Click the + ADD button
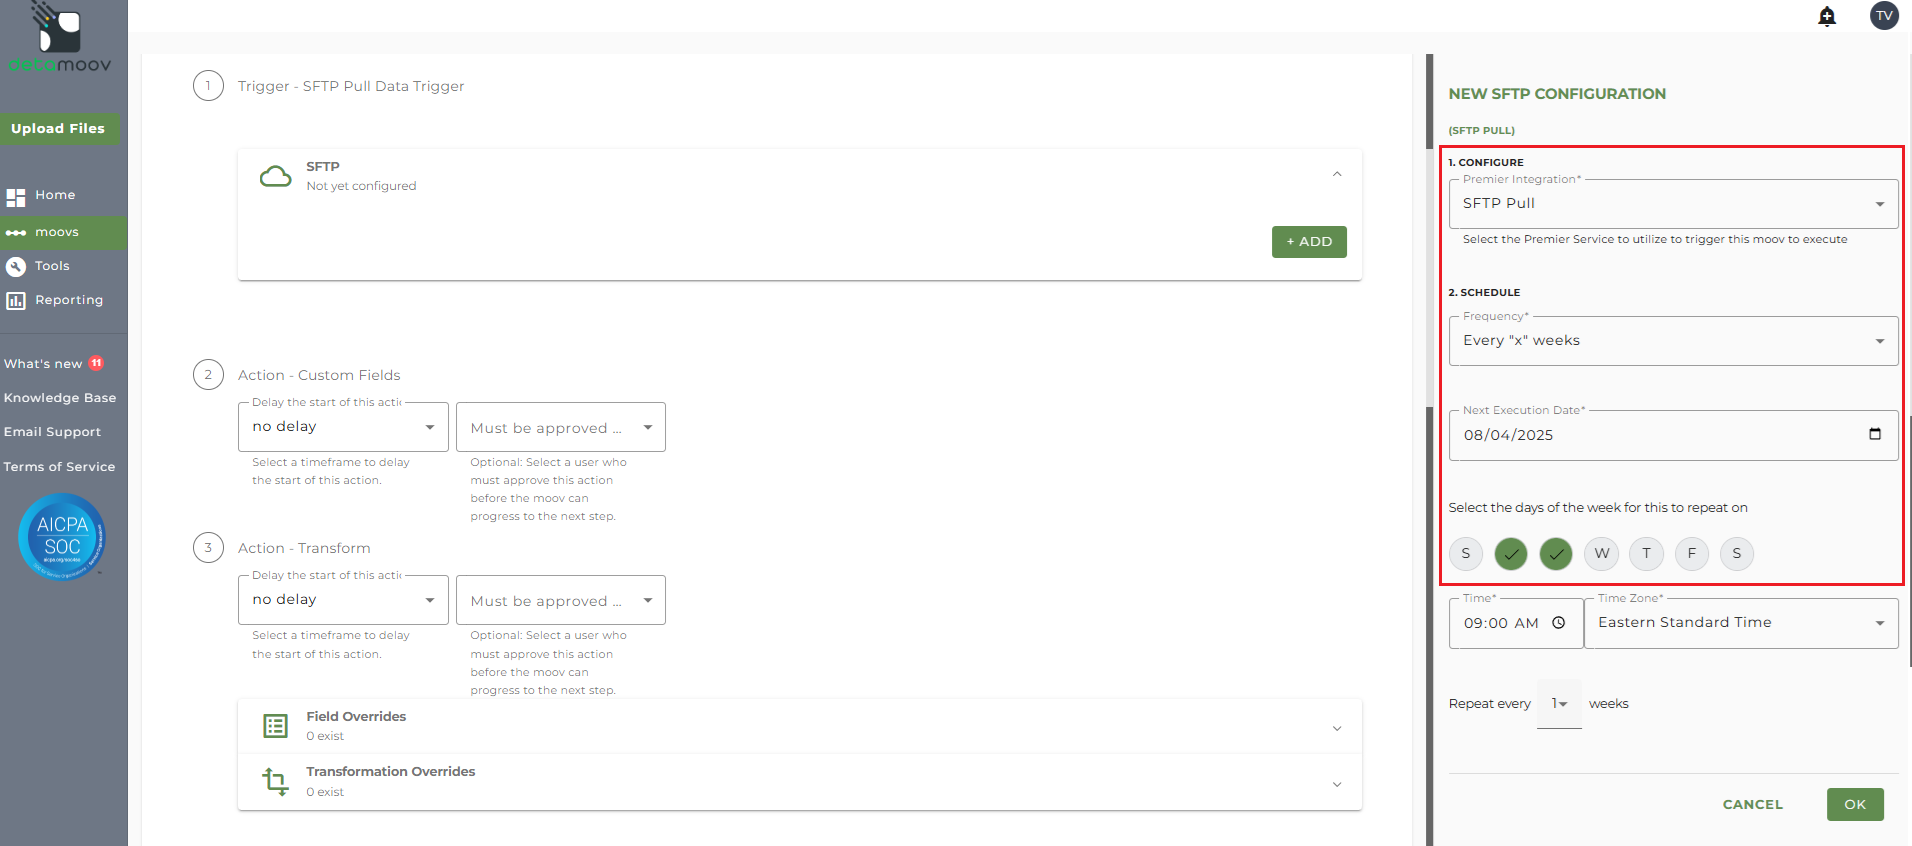This screenshot has height=846, width=1912. (x=1309, y=242)
